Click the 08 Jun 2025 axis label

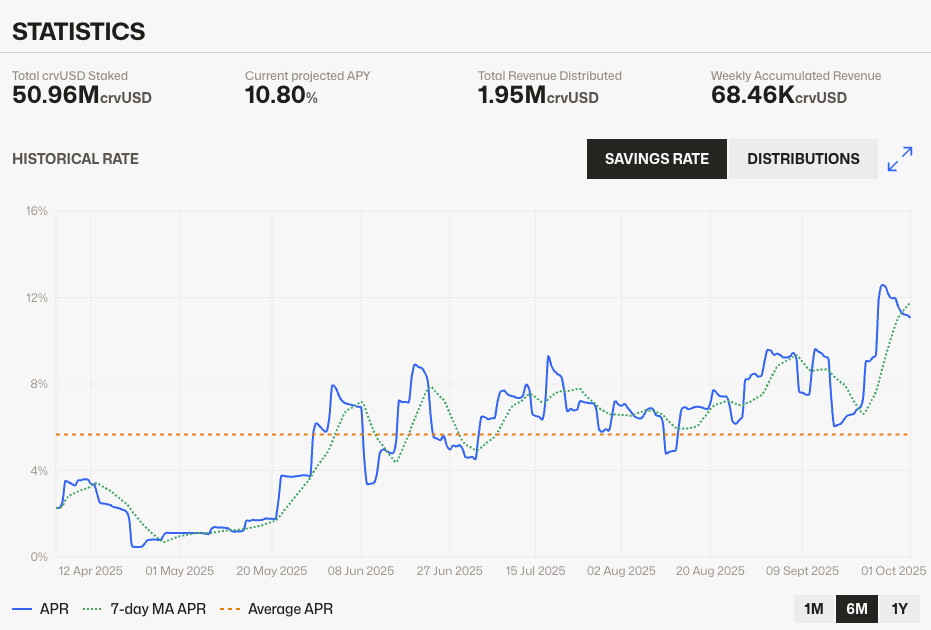(x=362, y=571)
